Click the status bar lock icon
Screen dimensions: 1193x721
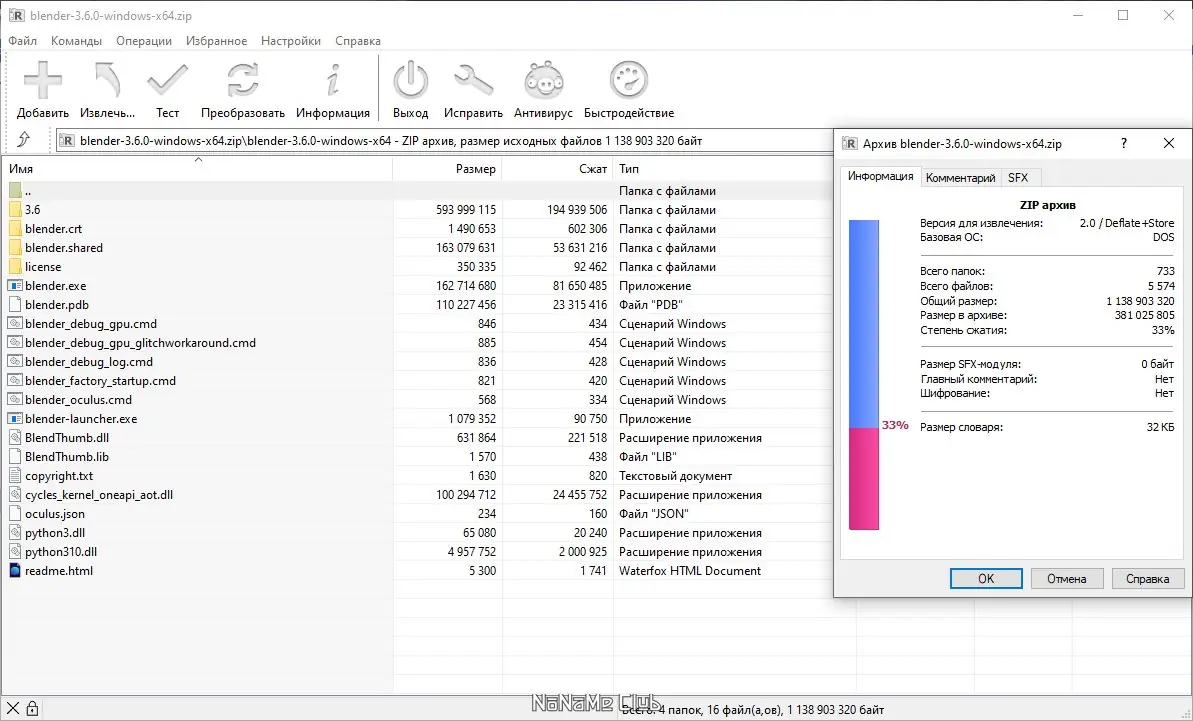(x=32, y=709)
